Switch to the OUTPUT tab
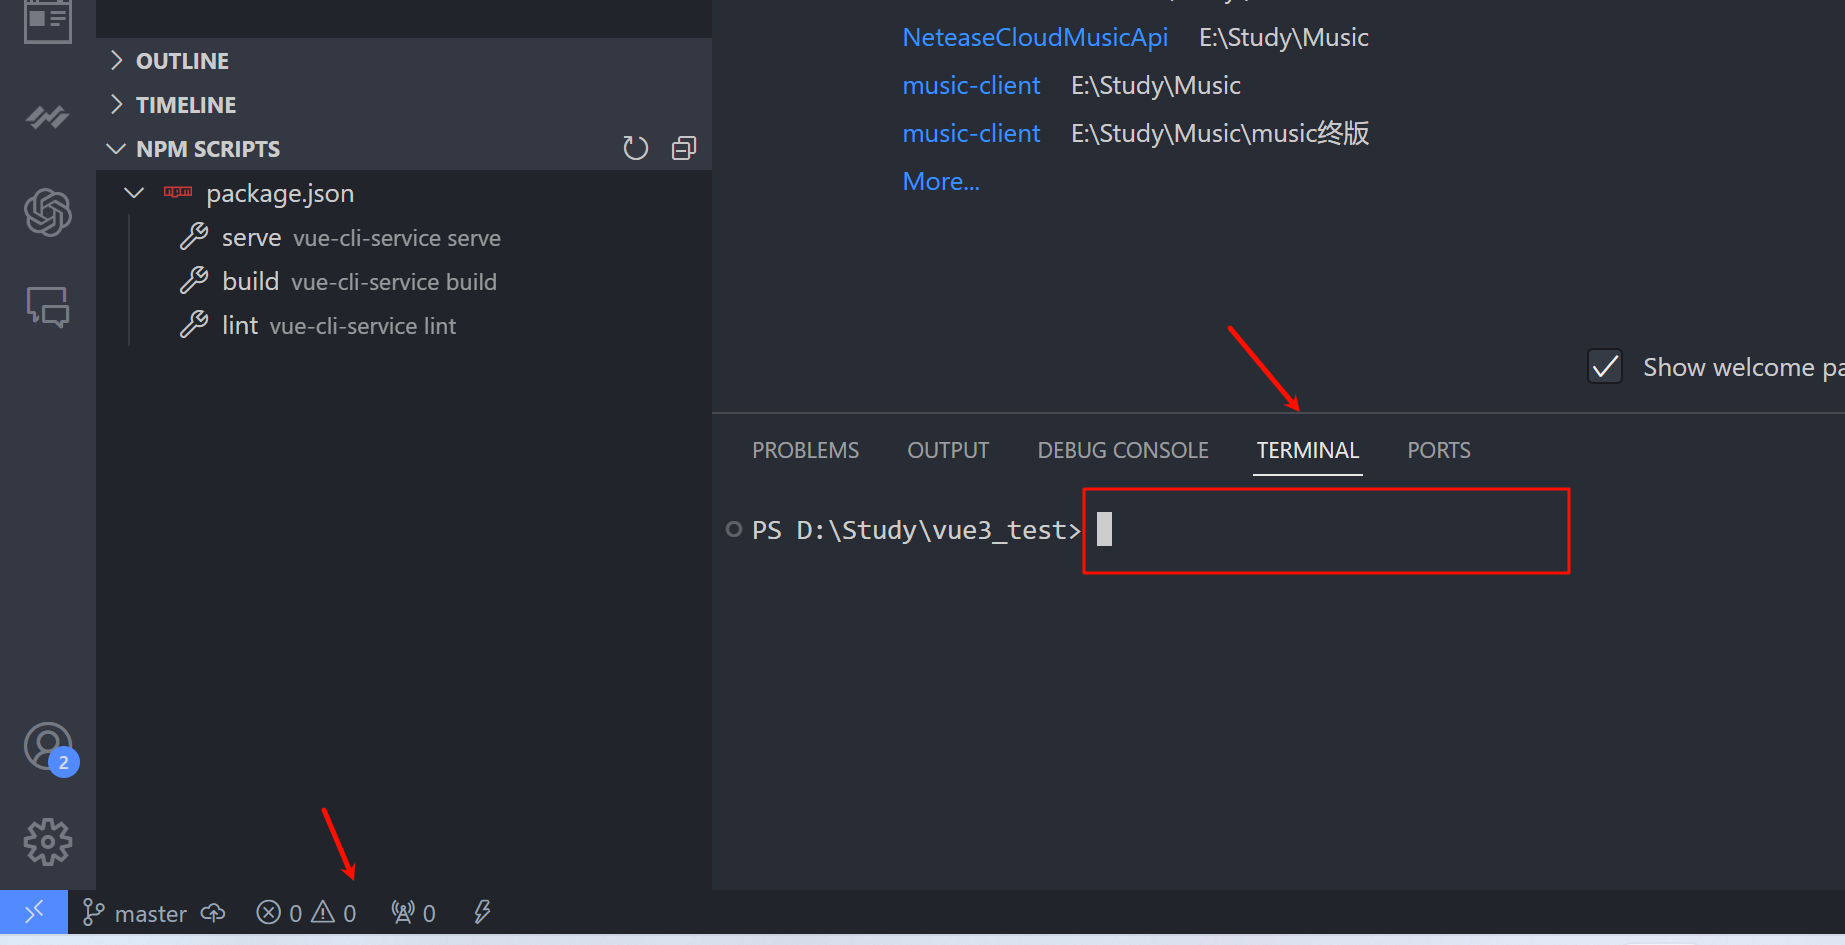Image resolution: width=1845 pixels, height=945 pixels. tap(948, 450)
